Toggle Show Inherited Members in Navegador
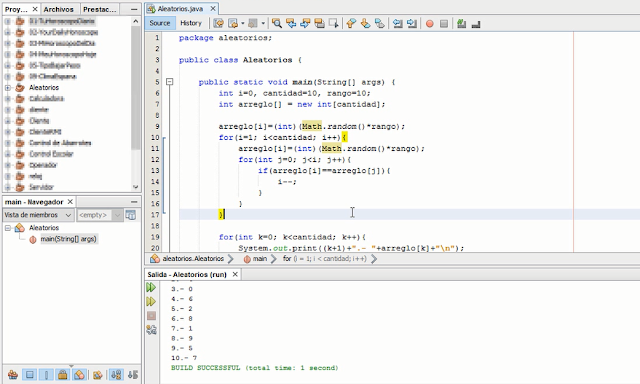The height and width of the screenshot is (384, 640). pos(13,374)
